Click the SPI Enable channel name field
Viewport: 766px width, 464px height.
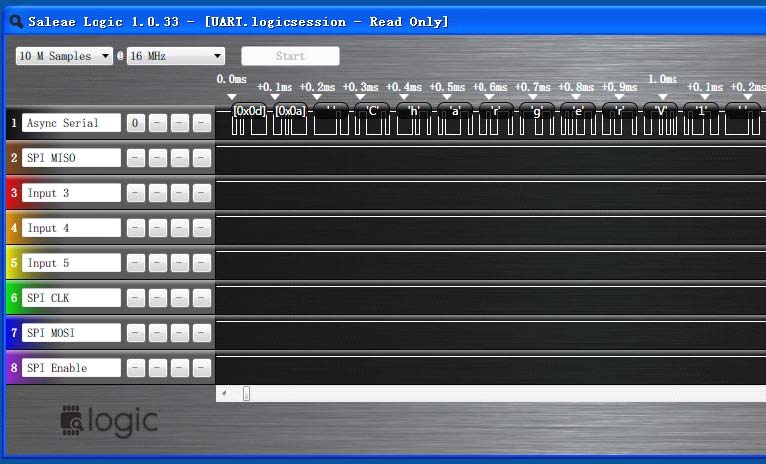(x=71, y=368)
